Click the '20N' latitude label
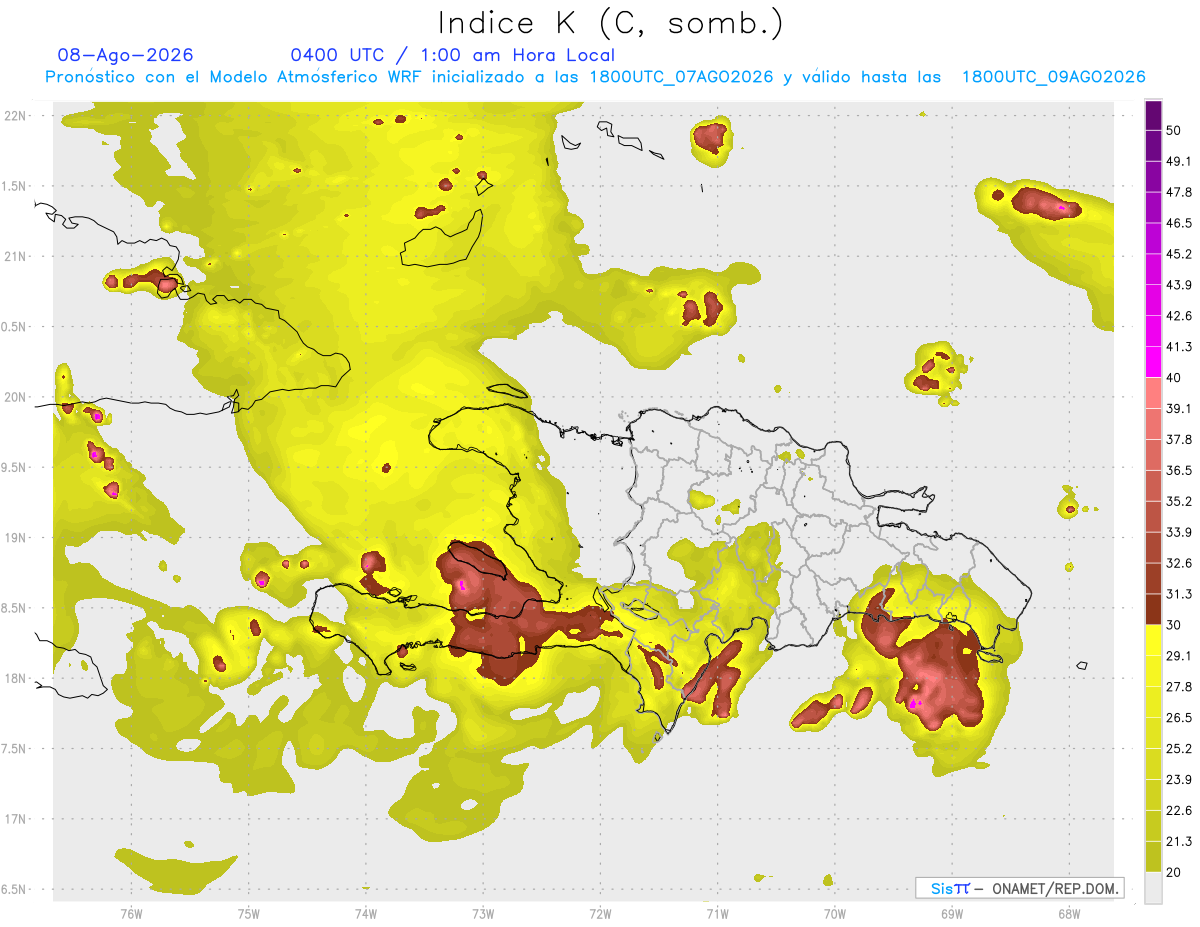The image size is (1200, 927). pyautogui.click(x=15, y=397)
